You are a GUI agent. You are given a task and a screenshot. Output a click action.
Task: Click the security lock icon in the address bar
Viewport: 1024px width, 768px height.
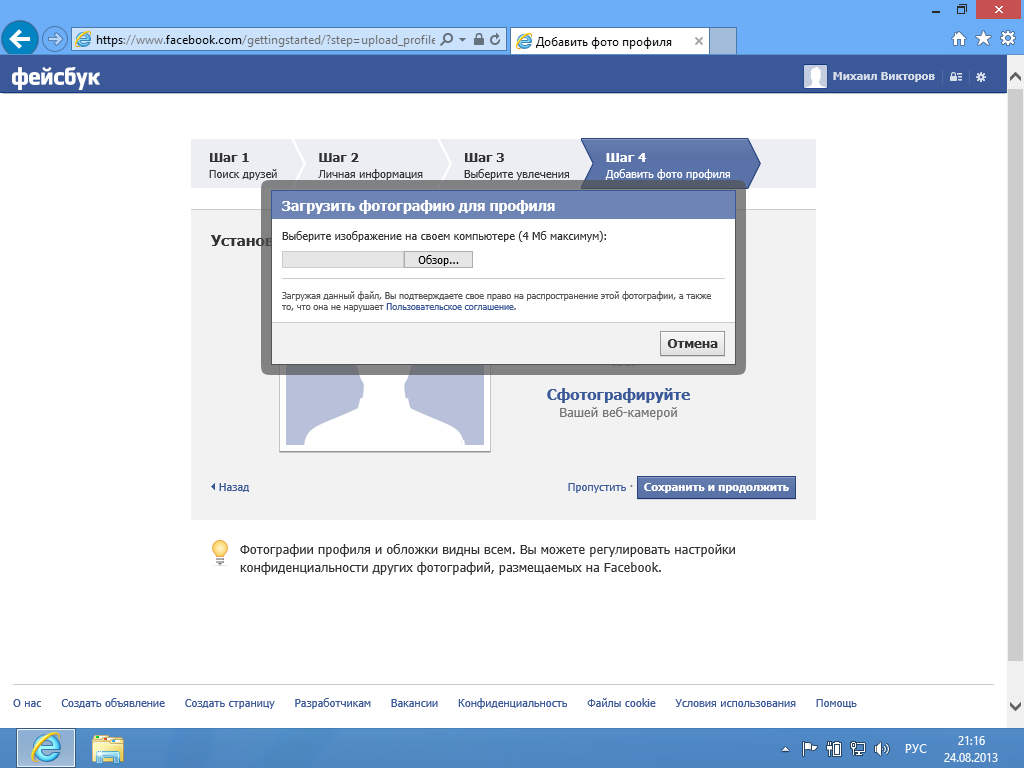pyautogui.click(x=479, y=40)
